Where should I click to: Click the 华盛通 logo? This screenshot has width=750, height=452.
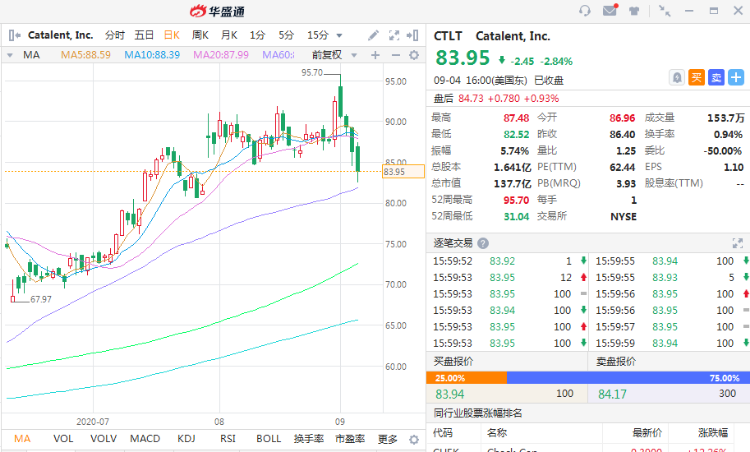pyautogui.click(x=217, y=11)
